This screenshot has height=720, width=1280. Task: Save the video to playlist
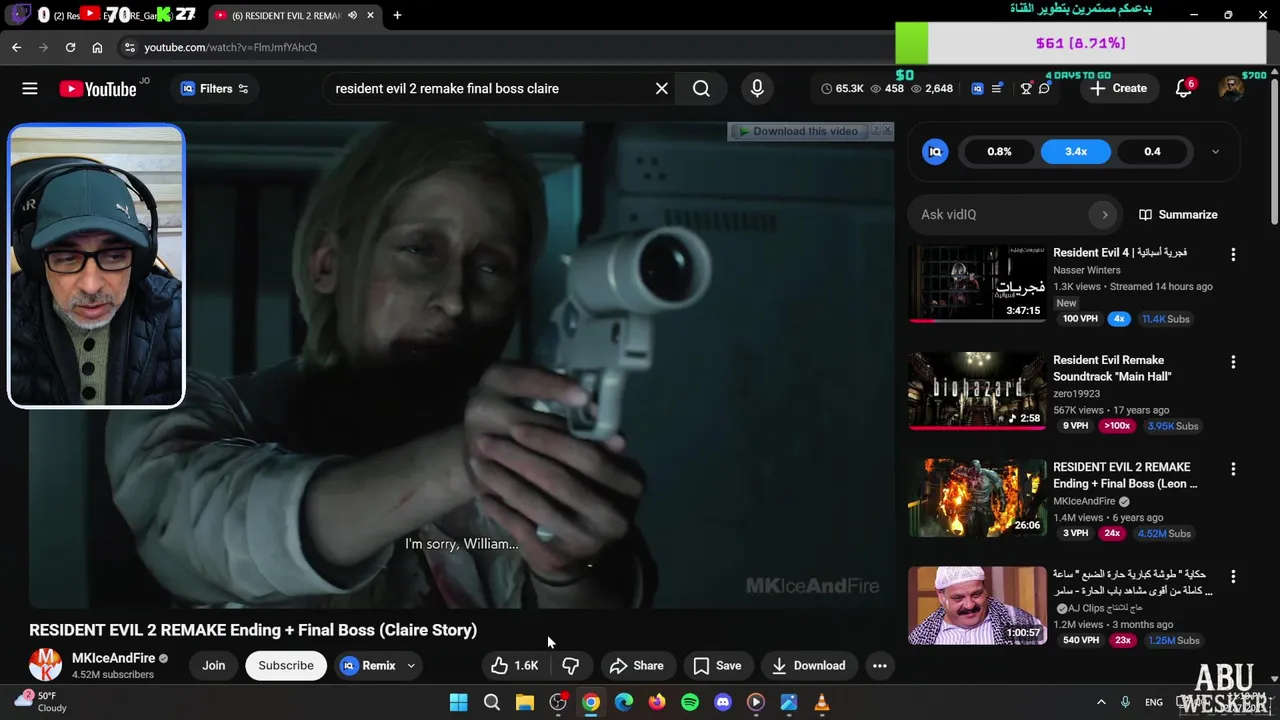pyautogui.click(x=717, y=665)
